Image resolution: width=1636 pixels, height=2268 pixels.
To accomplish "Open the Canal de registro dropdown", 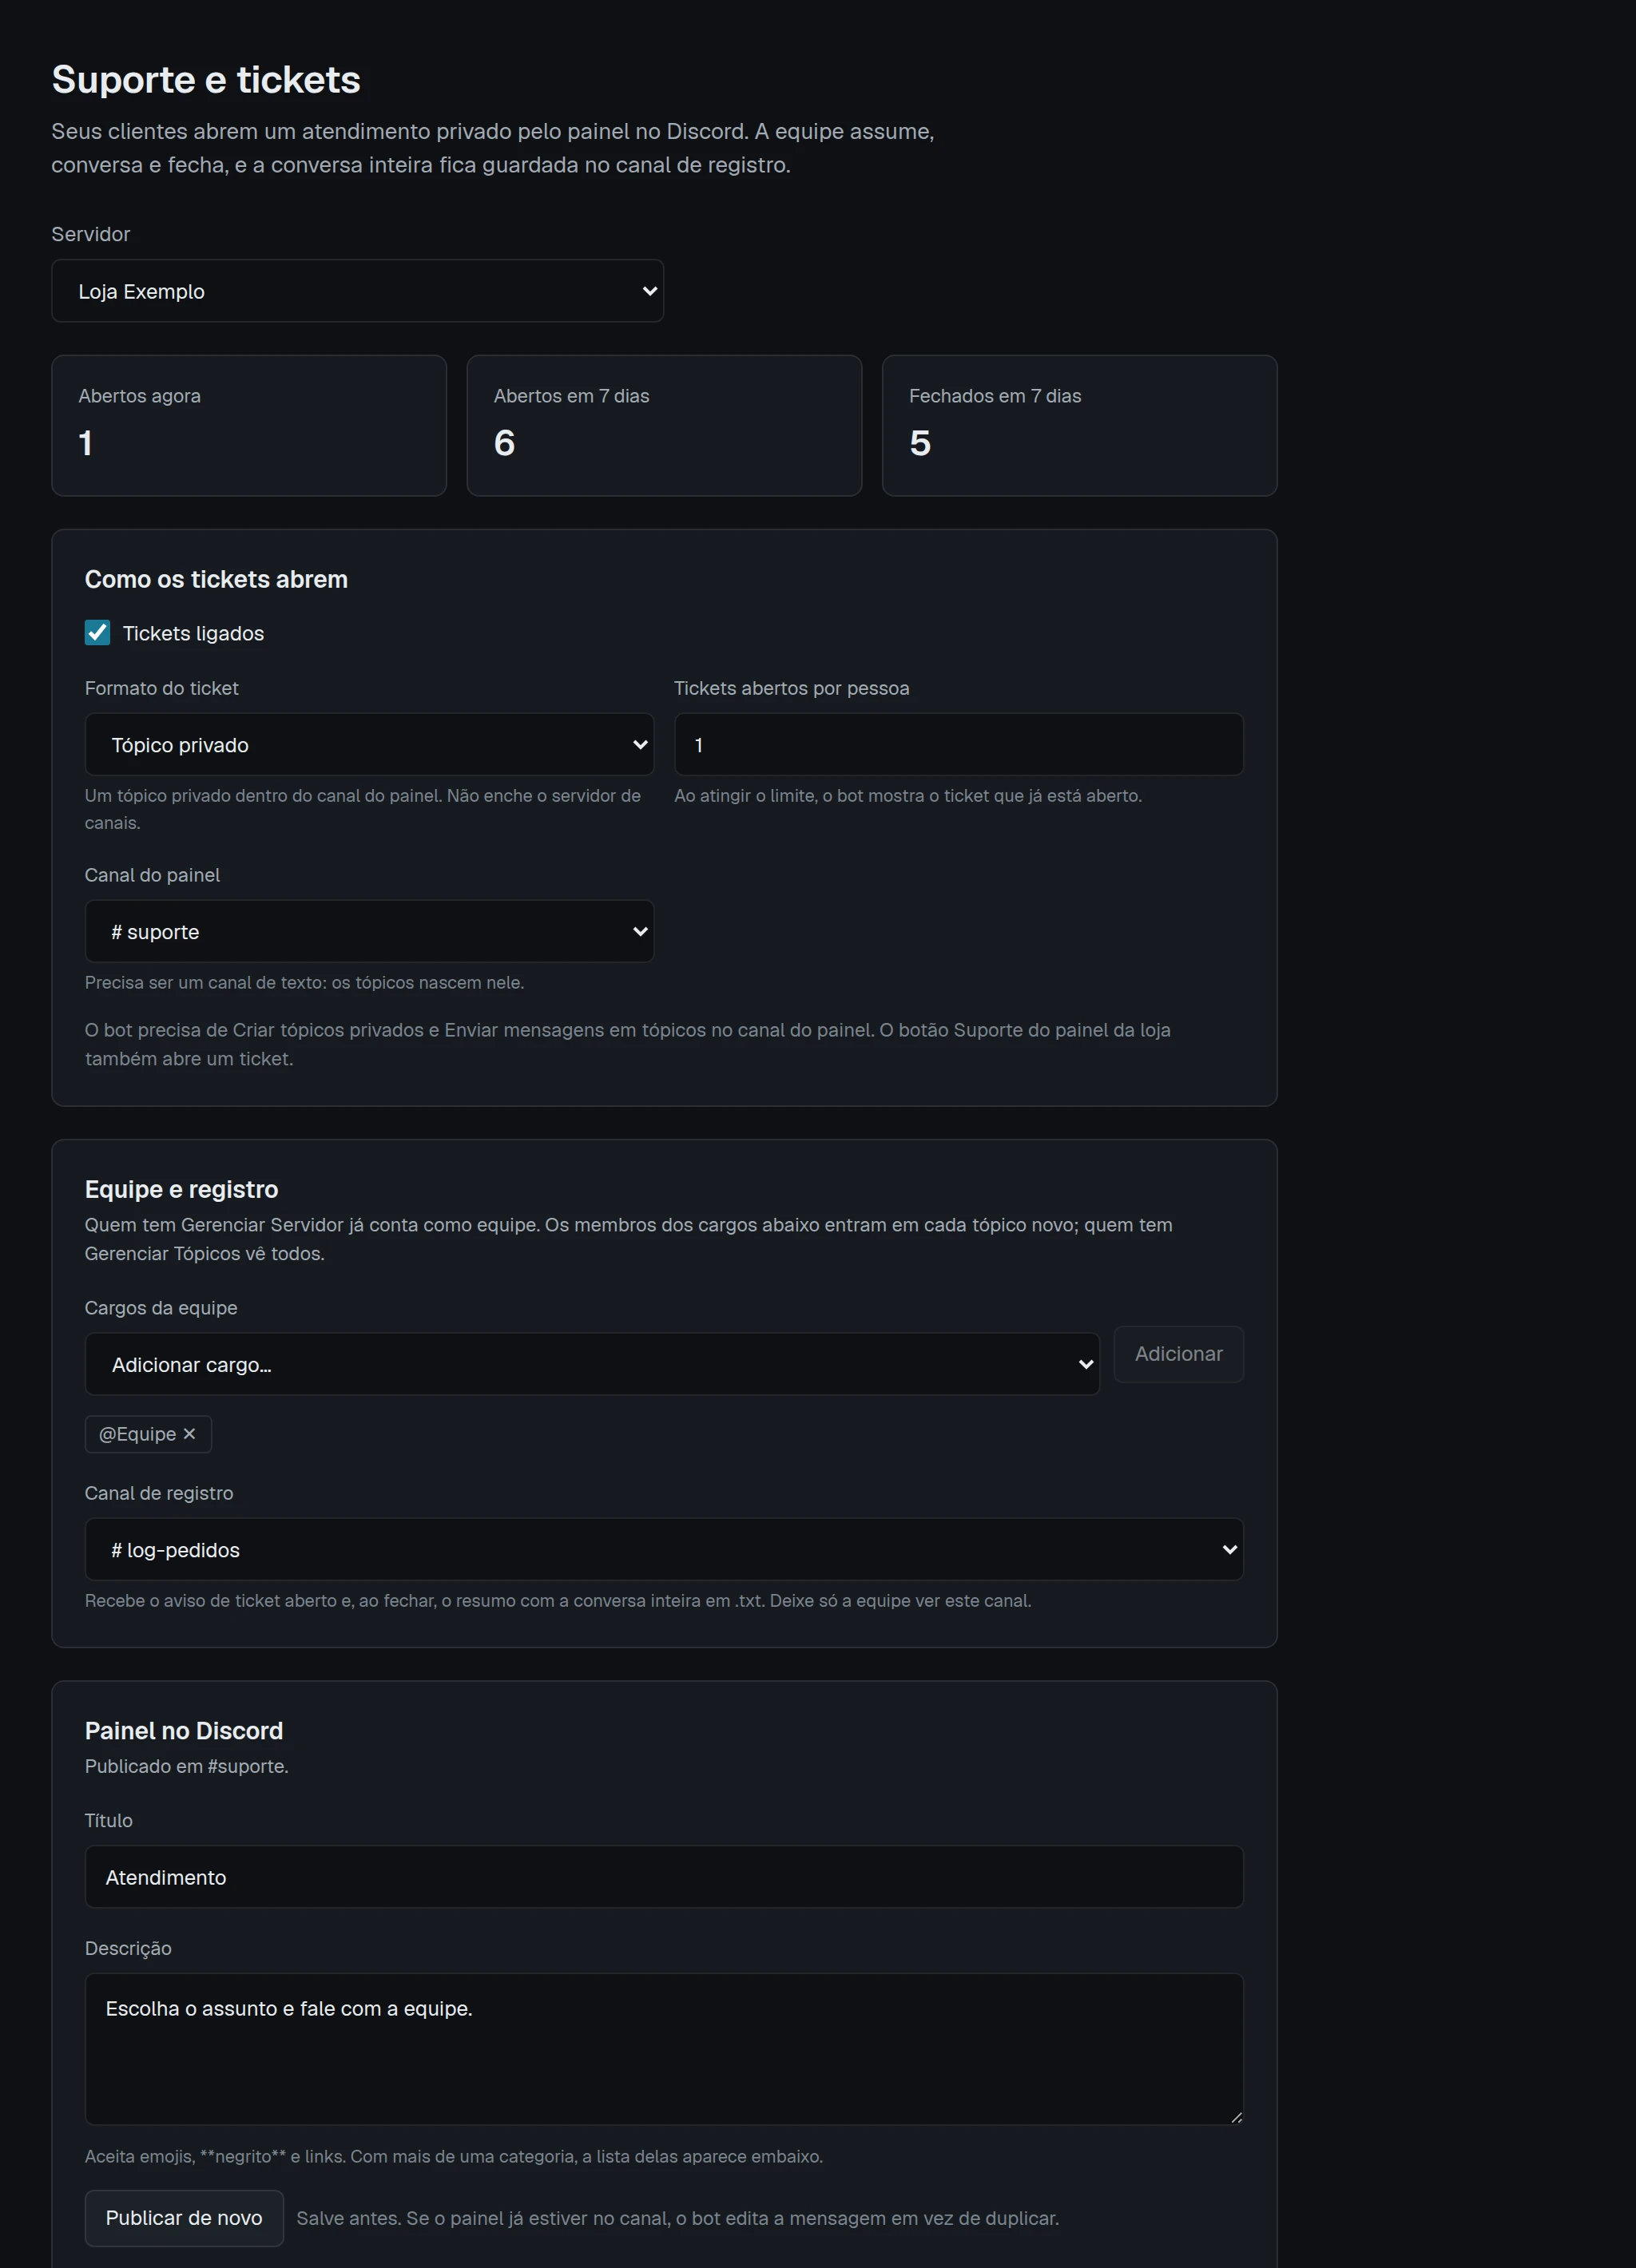I will click(664, 1550).
